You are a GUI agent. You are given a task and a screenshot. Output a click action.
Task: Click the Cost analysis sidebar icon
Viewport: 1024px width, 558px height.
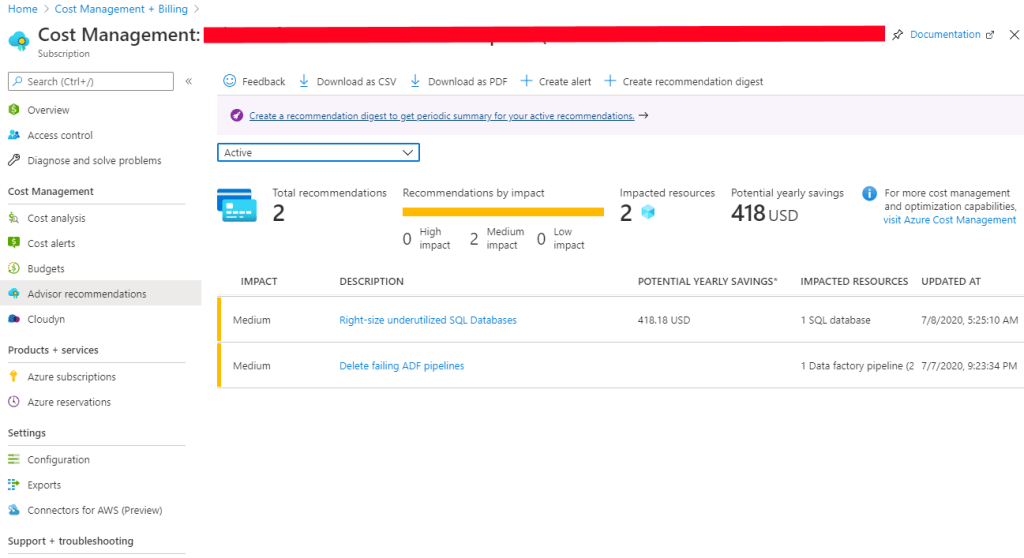pos(14,218)
